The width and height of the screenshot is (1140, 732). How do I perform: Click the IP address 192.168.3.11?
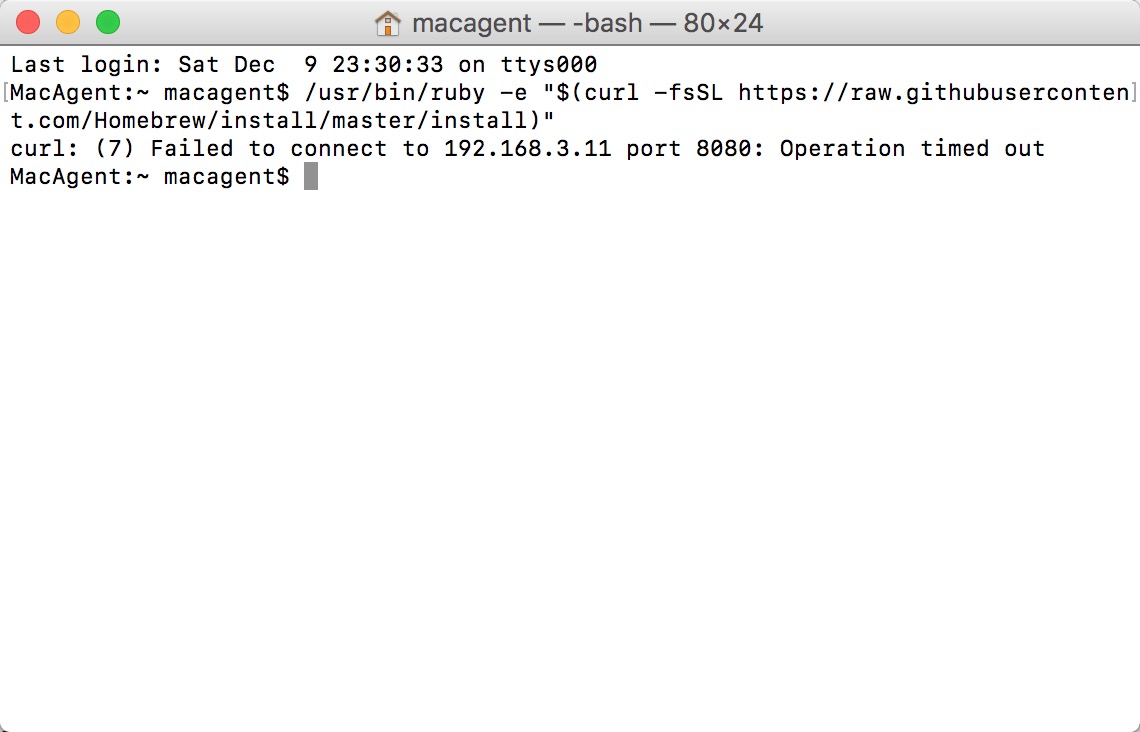[528, 148]
